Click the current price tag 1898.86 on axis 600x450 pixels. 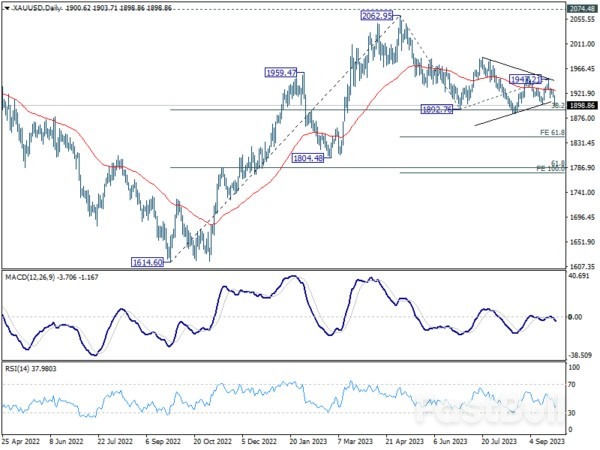pos(582,105)
